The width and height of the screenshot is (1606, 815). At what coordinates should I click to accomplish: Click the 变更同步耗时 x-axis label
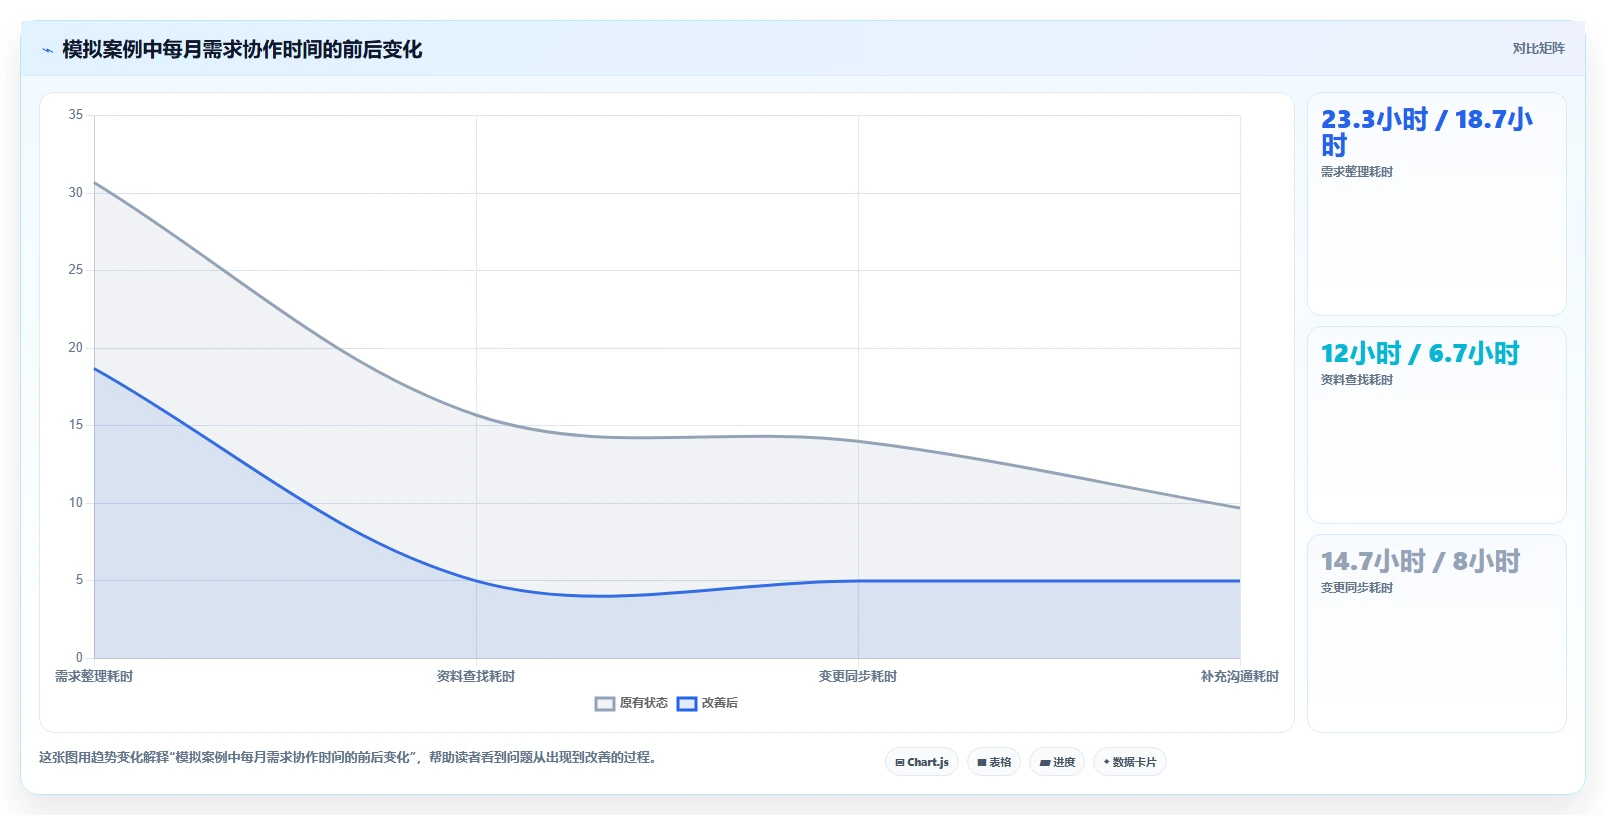click(858, 677)
